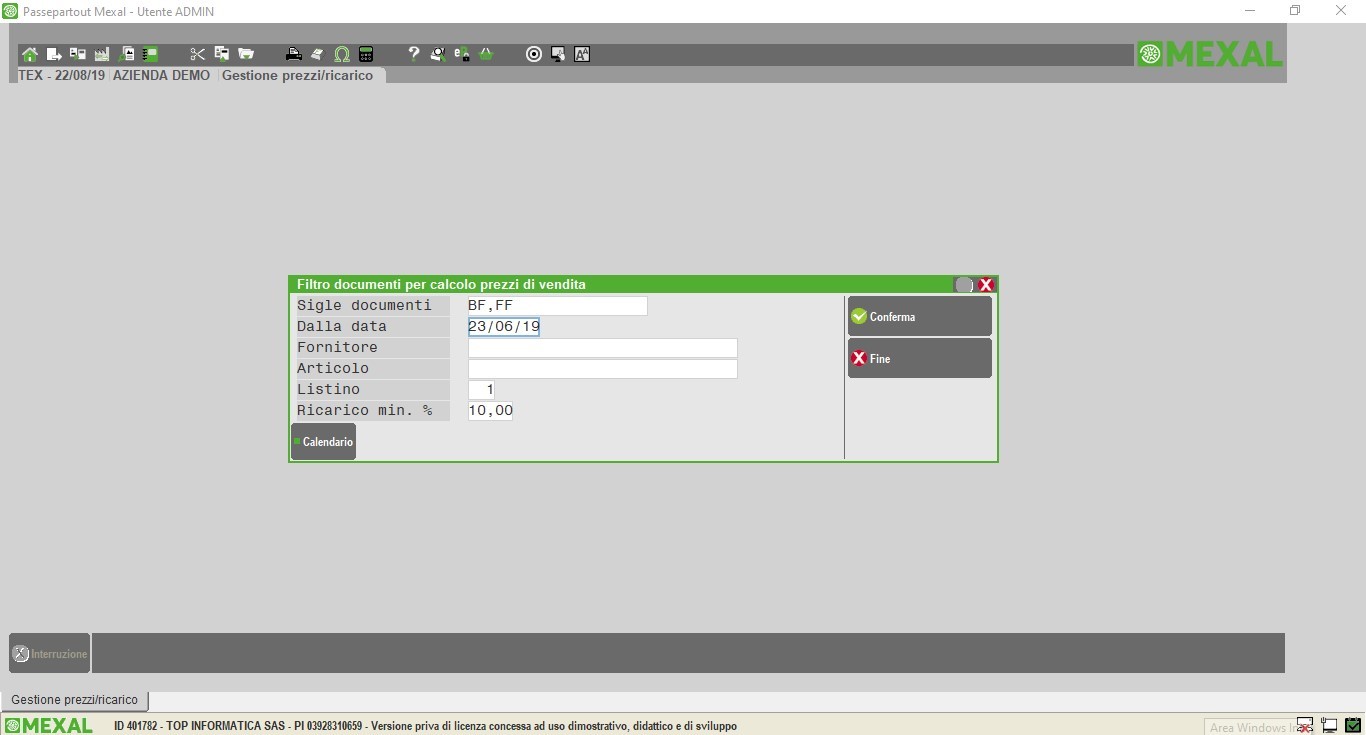Select the Gestione prezzi/ricarico bottom tab
This screenshot has height=735, width=1366.
(x=74, y=700)
